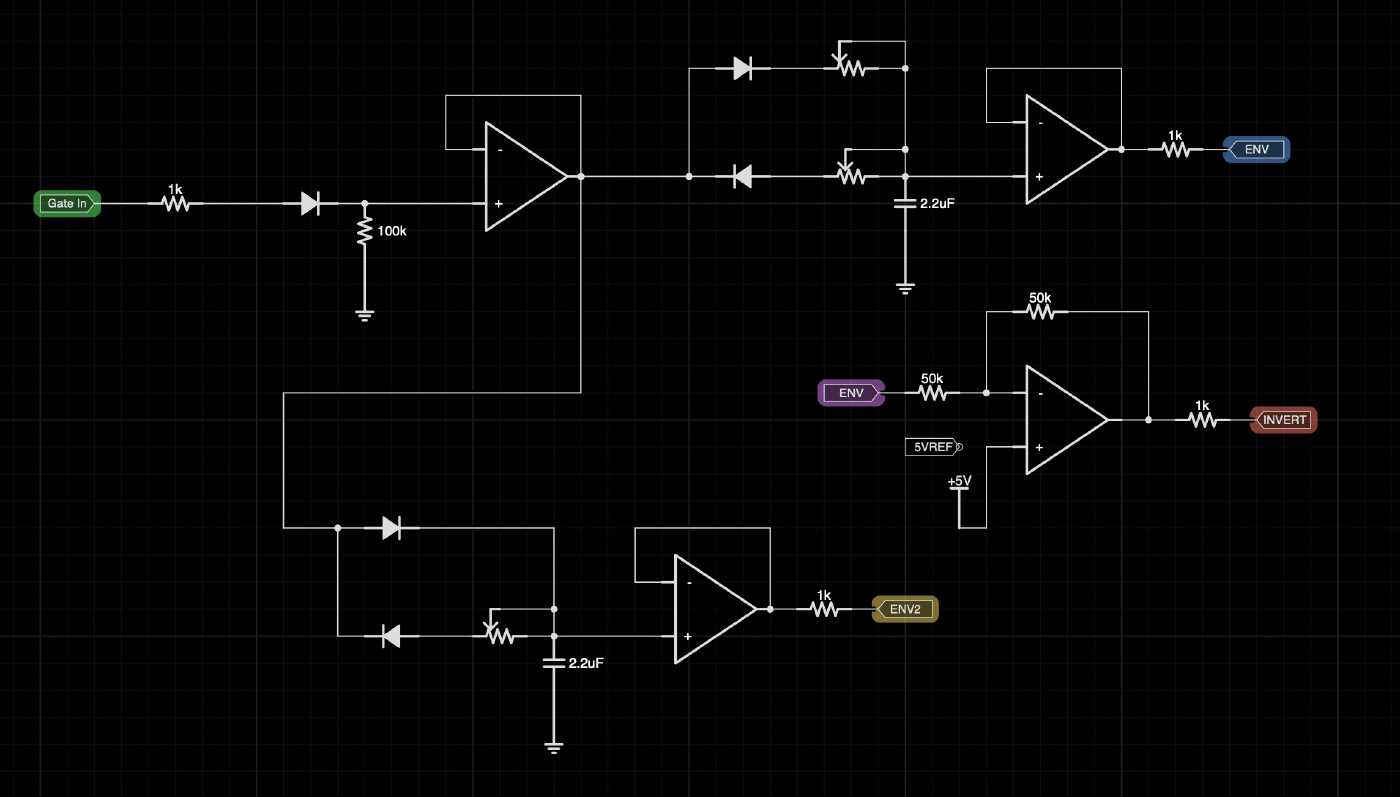This screenshot has height=797, width=1400.
Task: Select the upper diode in the ENV2 branch
Action: [x=391, y=528]
